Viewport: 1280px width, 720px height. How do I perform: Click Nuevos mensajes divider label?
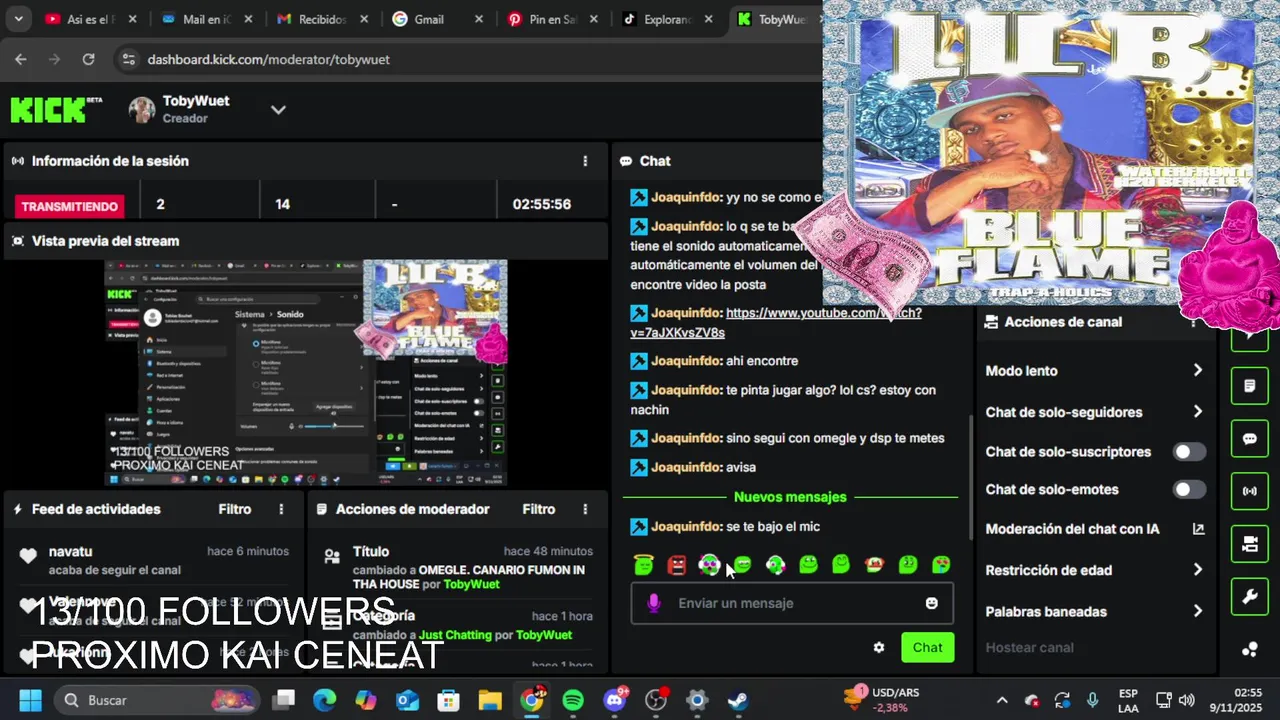[x=790, y=497]
